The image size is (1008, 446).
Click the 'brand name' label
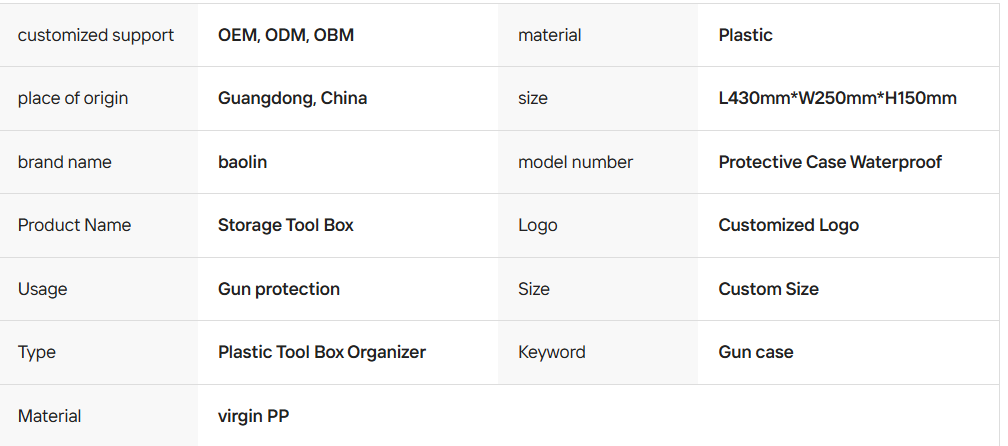65,162
